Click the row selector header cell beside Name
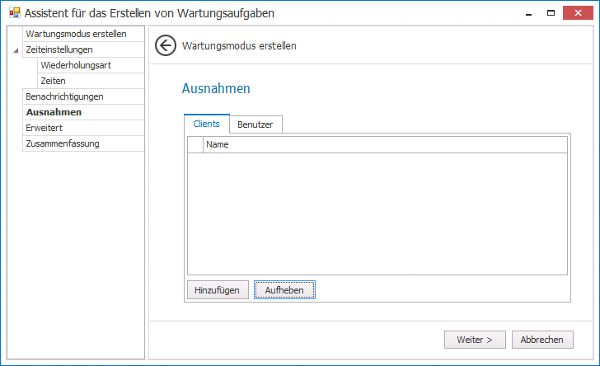 [196, 144]
